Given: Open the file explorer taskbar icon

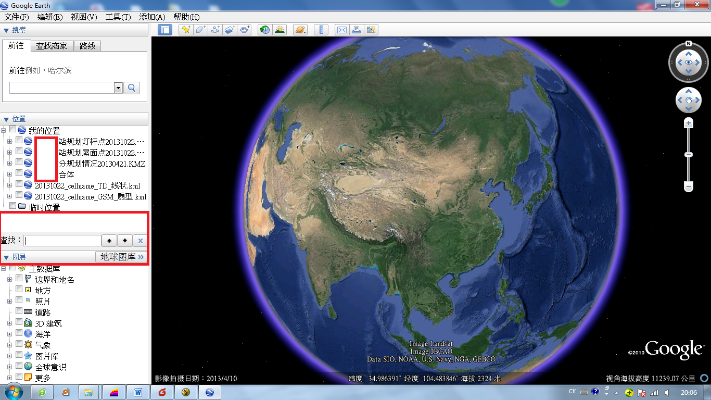Looking at the screenshot, I should pos(88,392).
